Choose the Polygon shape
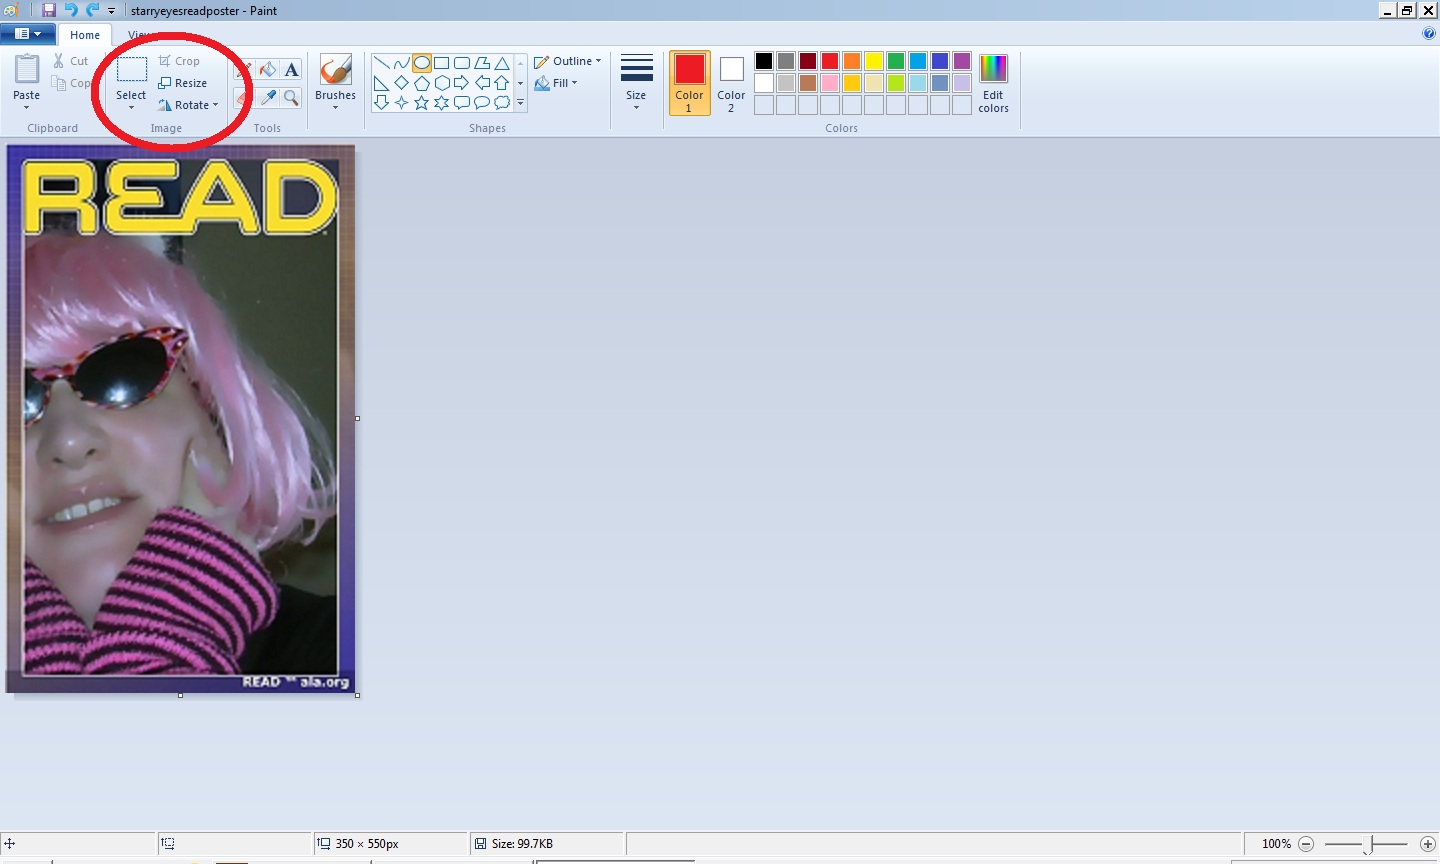 (x=482, y=63)
